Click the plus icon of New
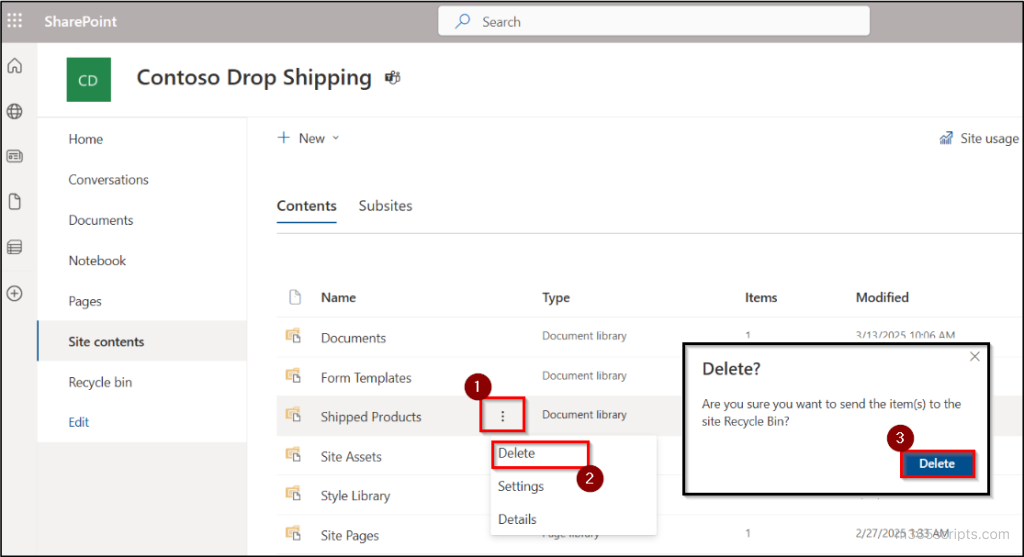Image resolution: width=1024 pixels, height=557 pixels. point(283,138)
